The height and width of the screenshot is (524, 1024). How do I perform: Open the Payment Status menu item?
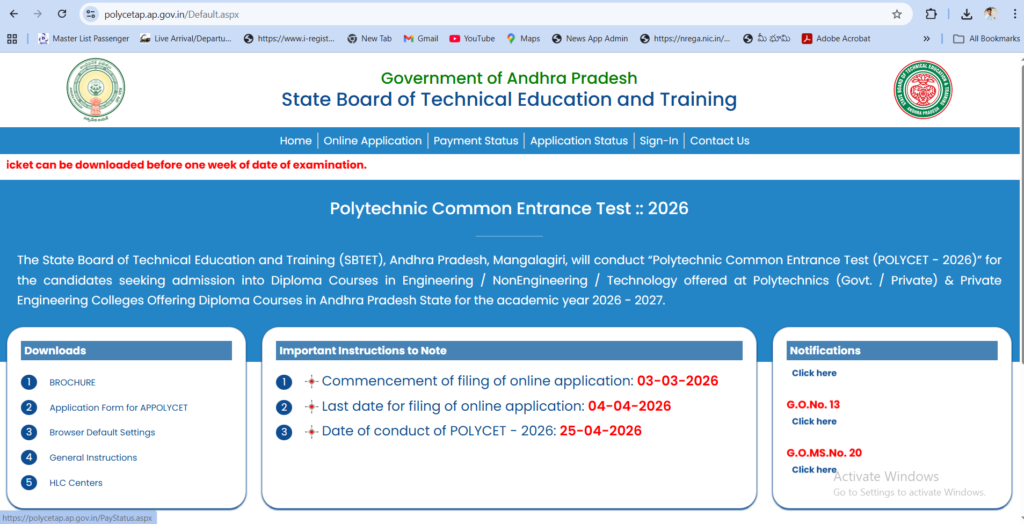(x=475, y=141)
